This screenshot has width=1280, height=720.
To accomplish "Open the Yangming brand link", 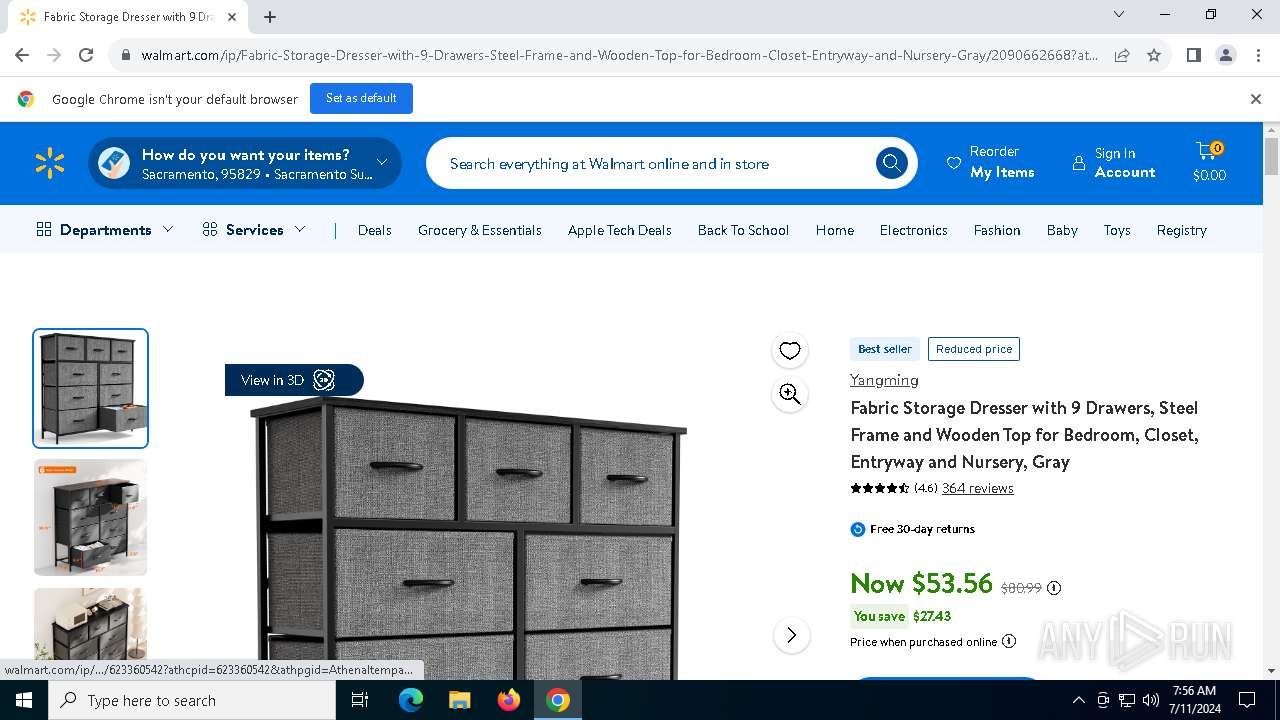I will (884, 380).
